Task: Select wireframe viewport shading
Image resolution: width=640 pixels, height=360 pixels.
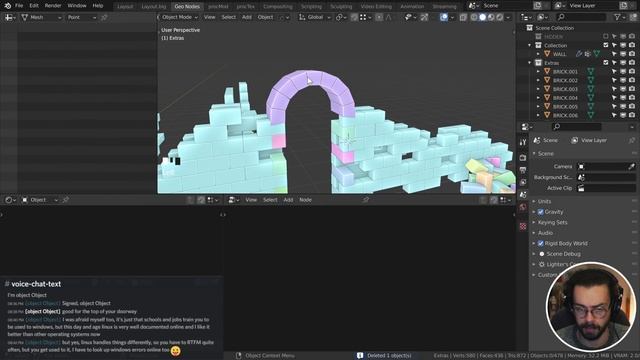Action: 474,17
